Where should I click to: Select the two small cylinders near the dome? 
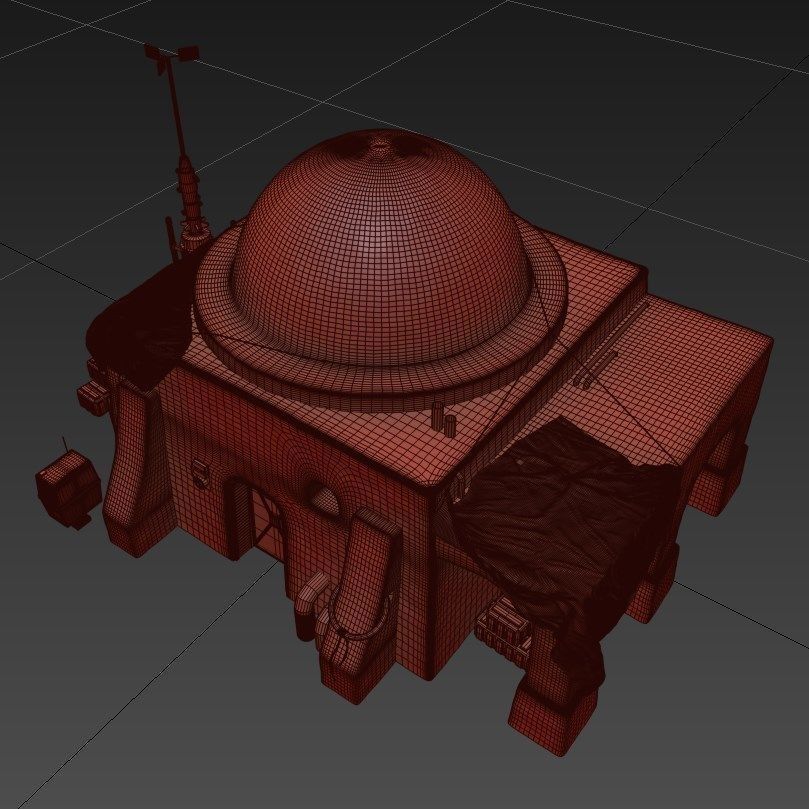point(444,419)
